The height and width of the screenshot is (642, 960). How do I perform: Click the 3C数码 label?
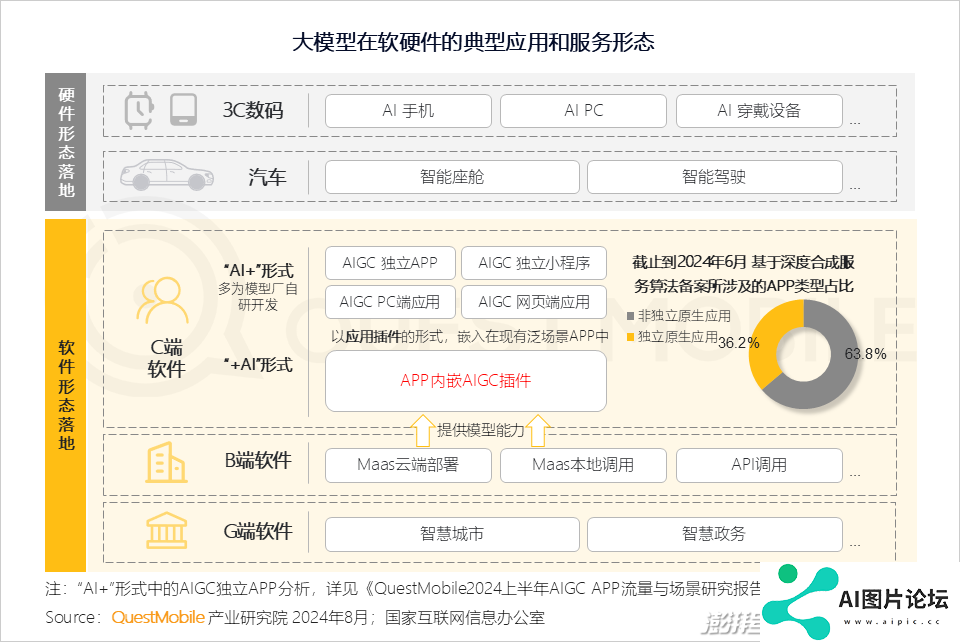[252, 111]
